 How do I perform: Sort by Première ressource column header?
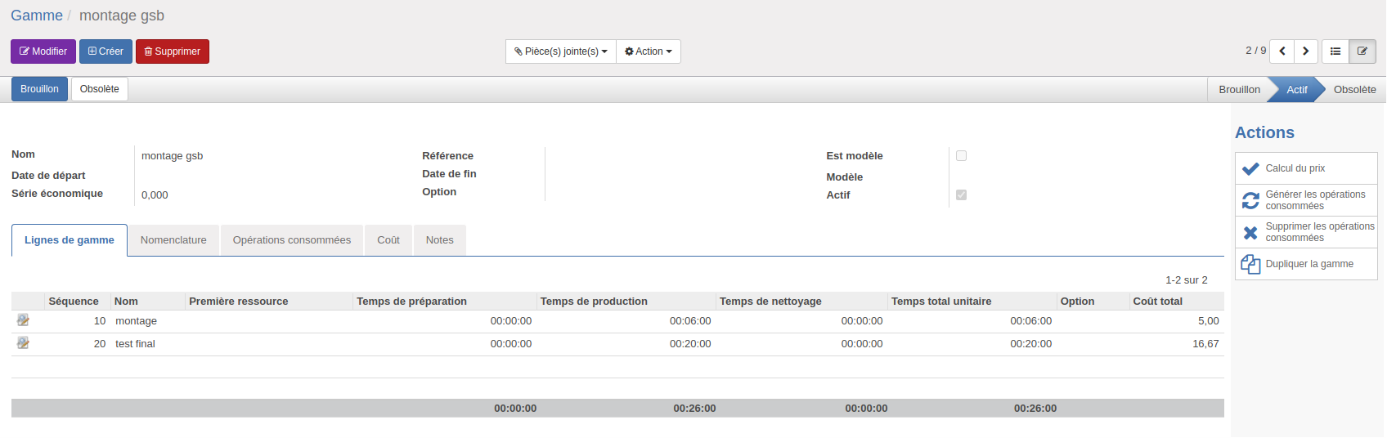click(269, 301)
